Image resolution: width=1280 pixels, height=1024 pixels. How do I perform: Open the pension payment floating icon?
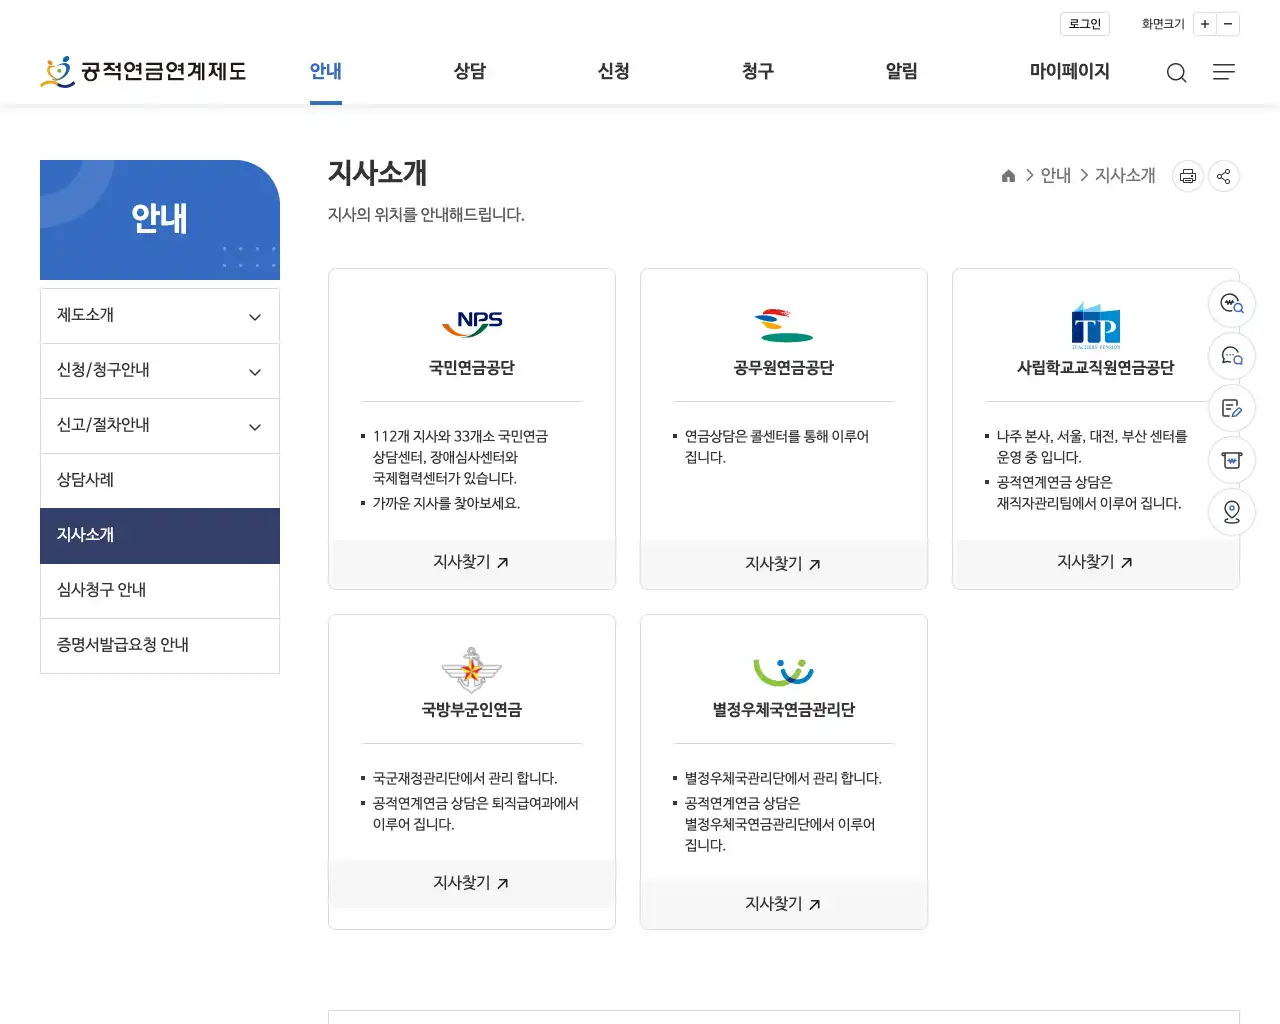click(x=1231, y=460)
